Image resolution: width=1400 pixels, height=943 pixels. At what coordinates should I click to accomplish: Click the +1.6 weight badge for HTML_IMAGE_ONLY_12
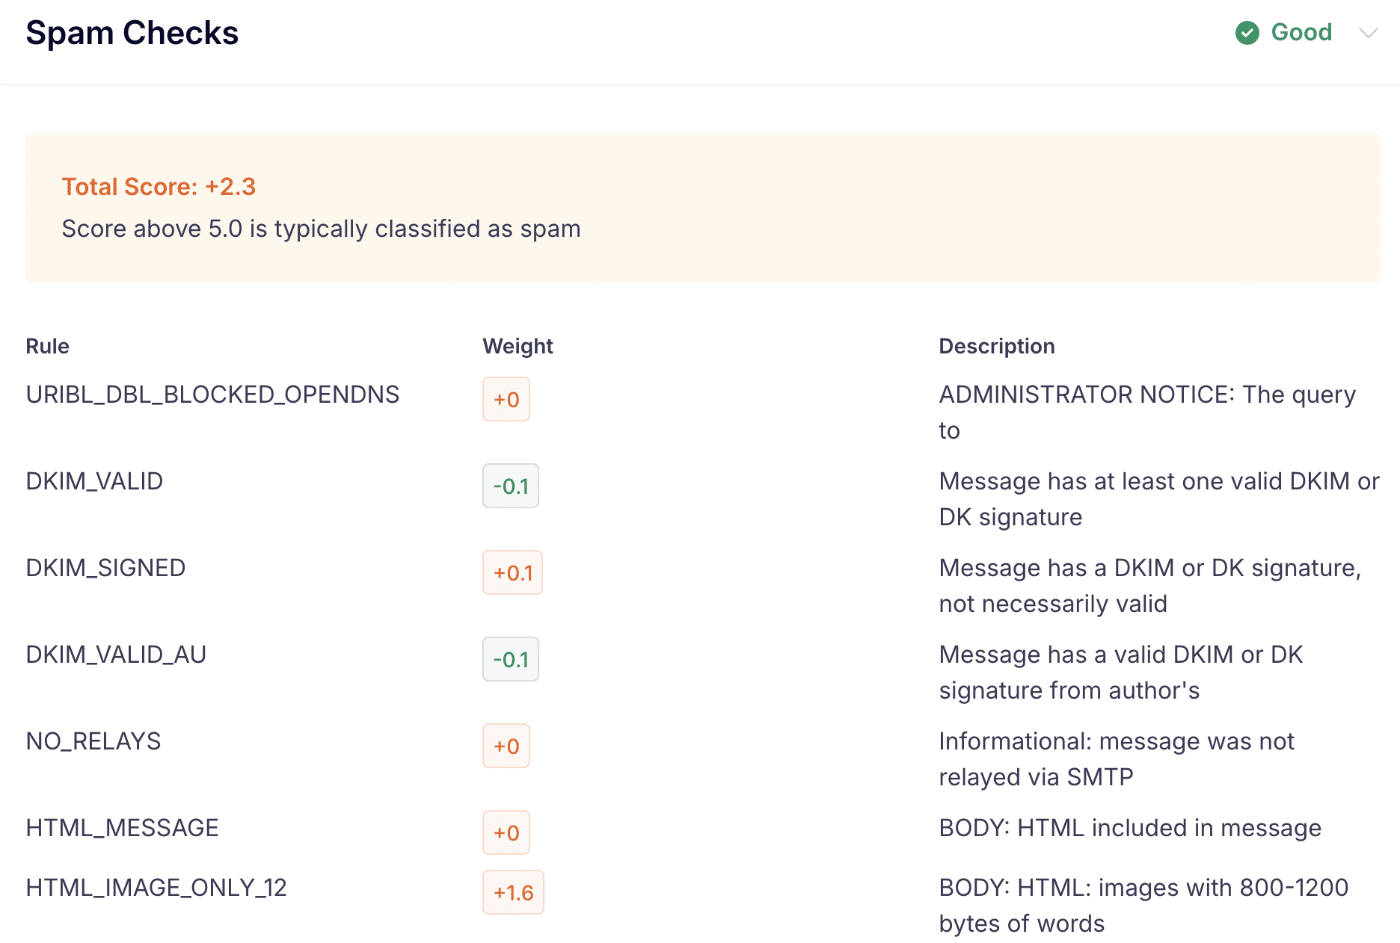513,893
